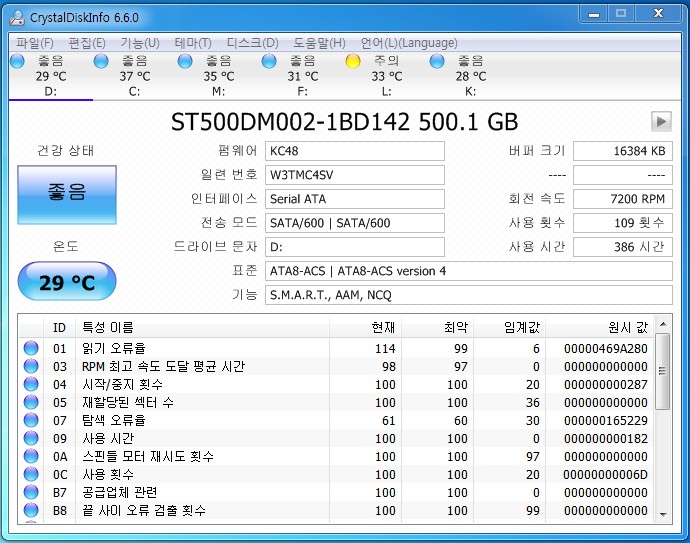This screenshot has height=543, width=690.
Task: Open the 기능(U) menu
Action: (x=140, y=43)
